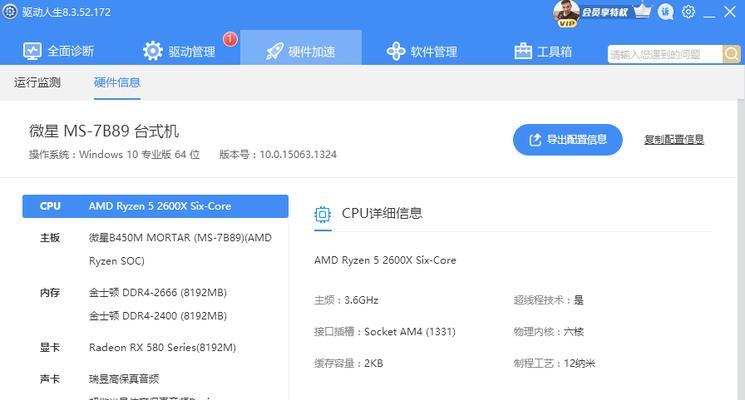Click the 物理内核：六核 value

[x=548, y=332]
